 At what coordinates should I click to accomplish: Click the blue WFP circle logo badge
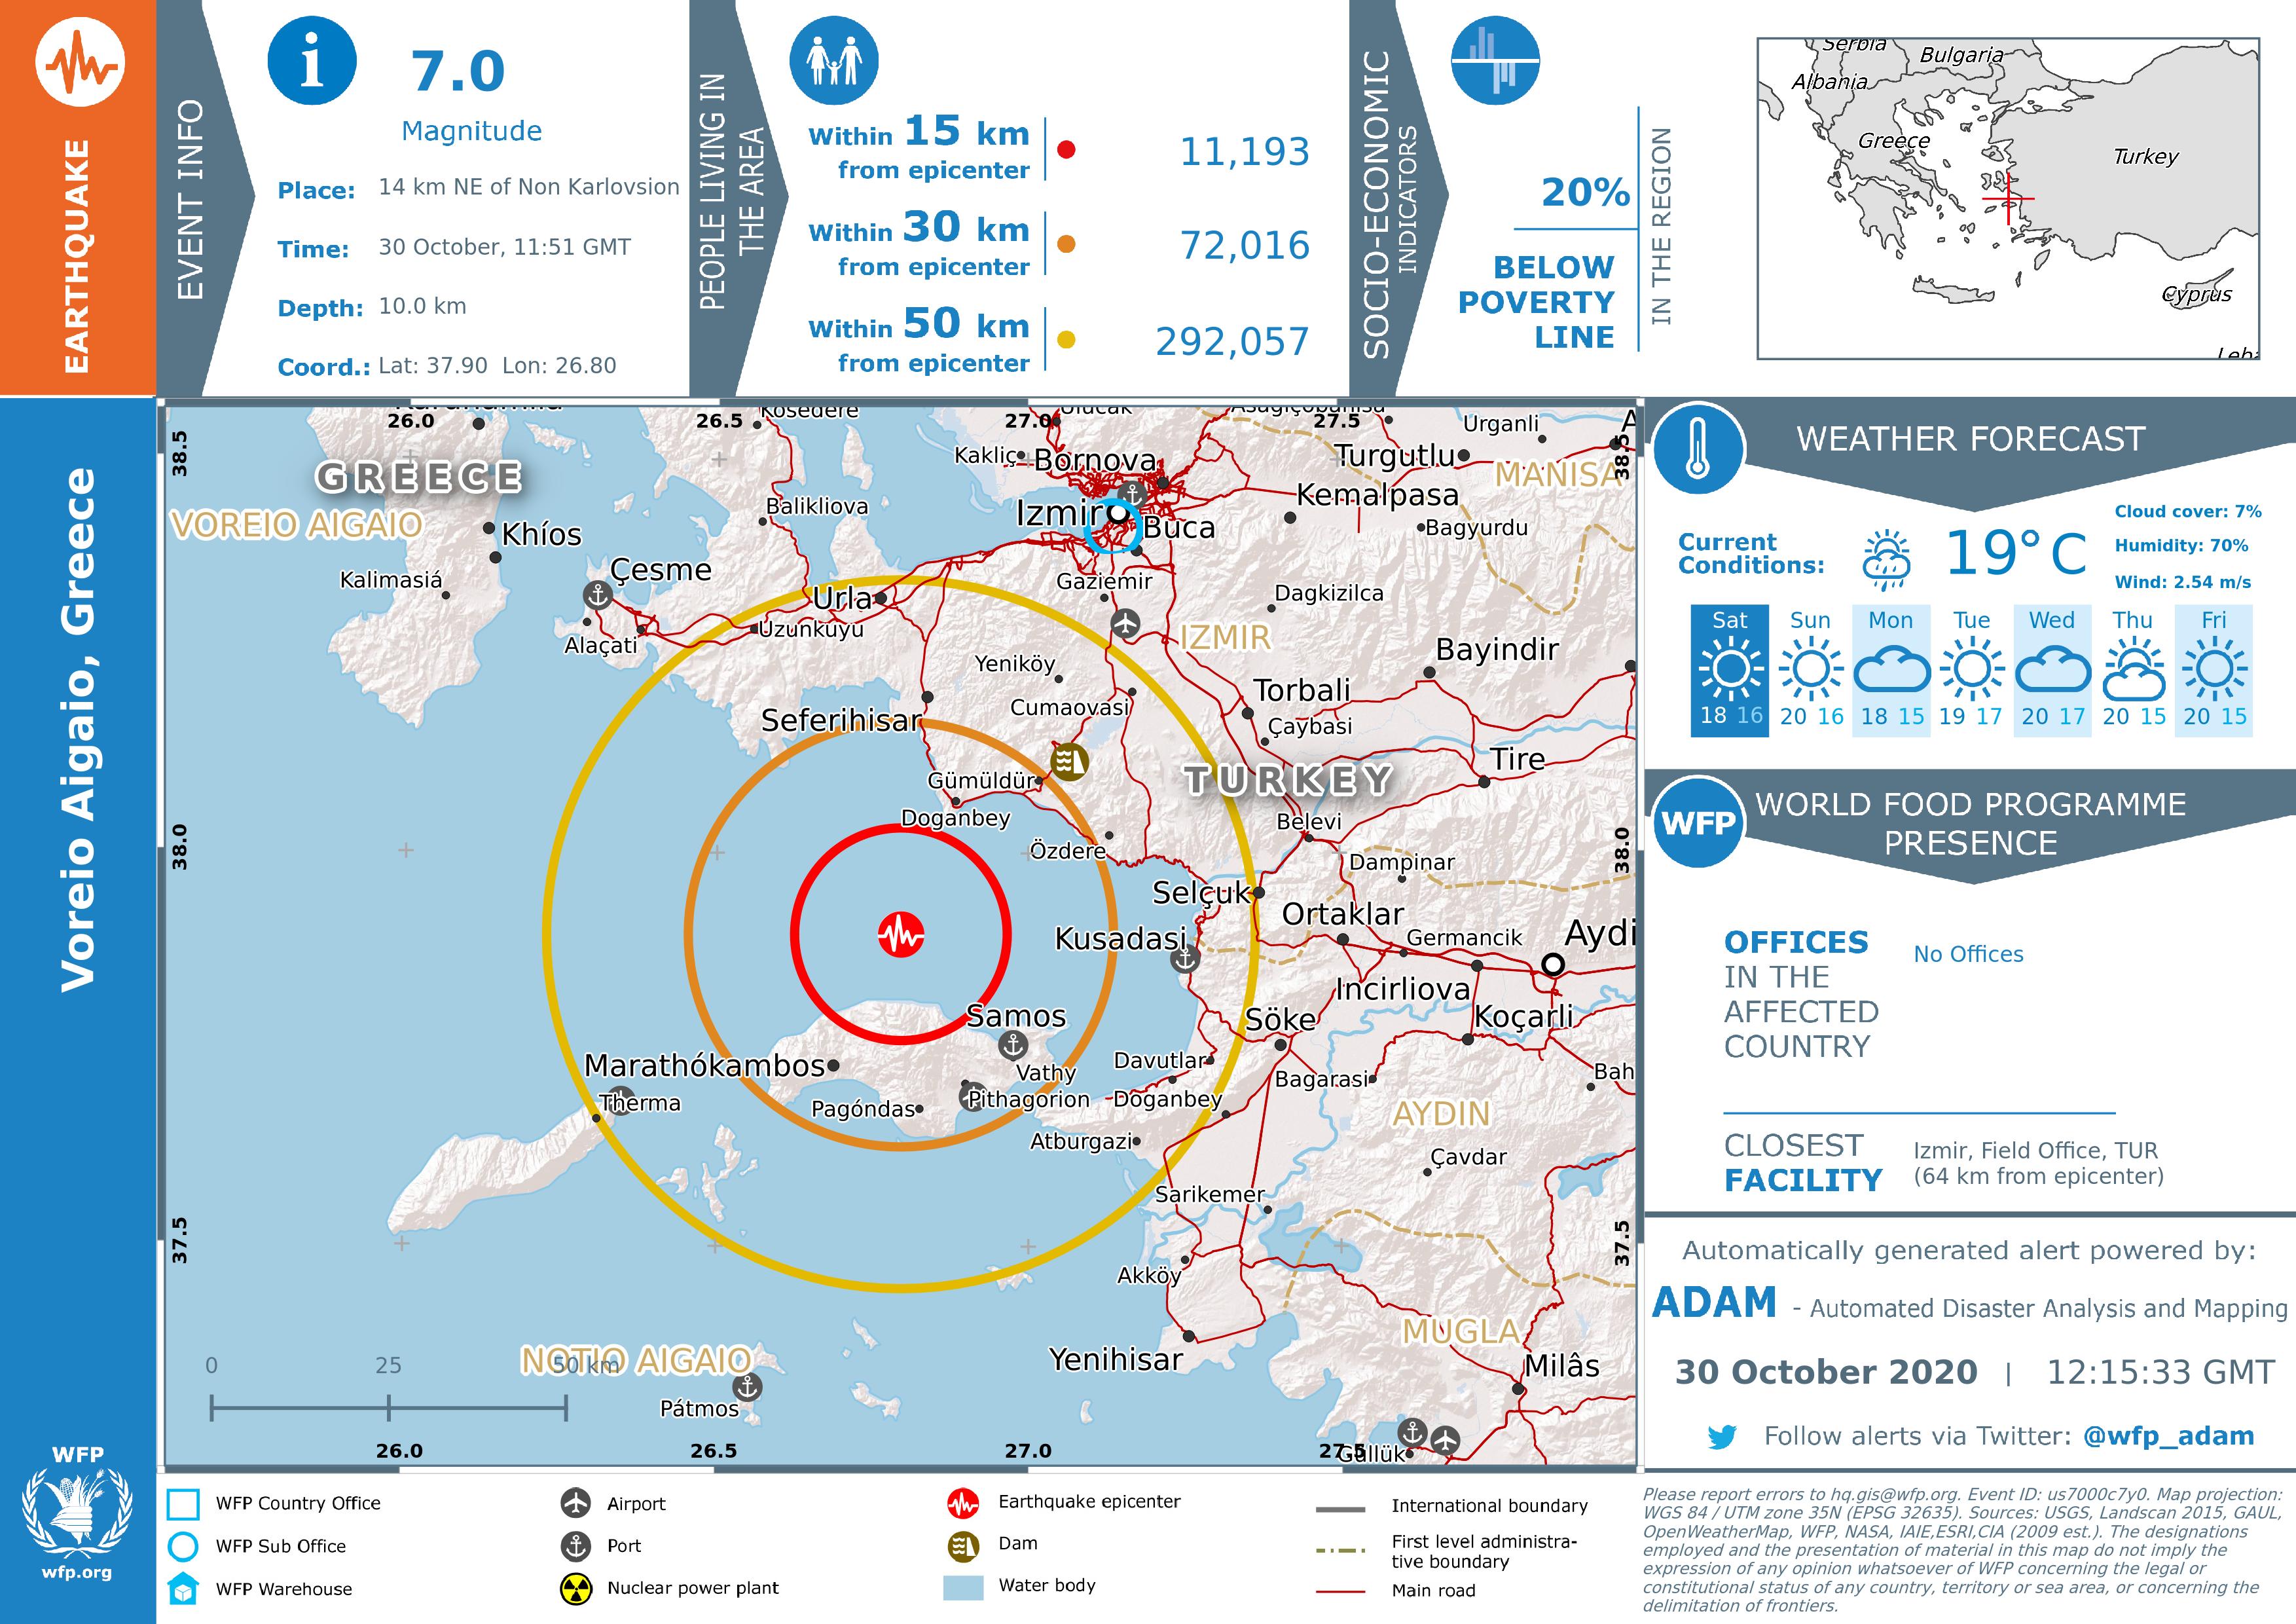pyautogui.click(x=1698, y=823)
